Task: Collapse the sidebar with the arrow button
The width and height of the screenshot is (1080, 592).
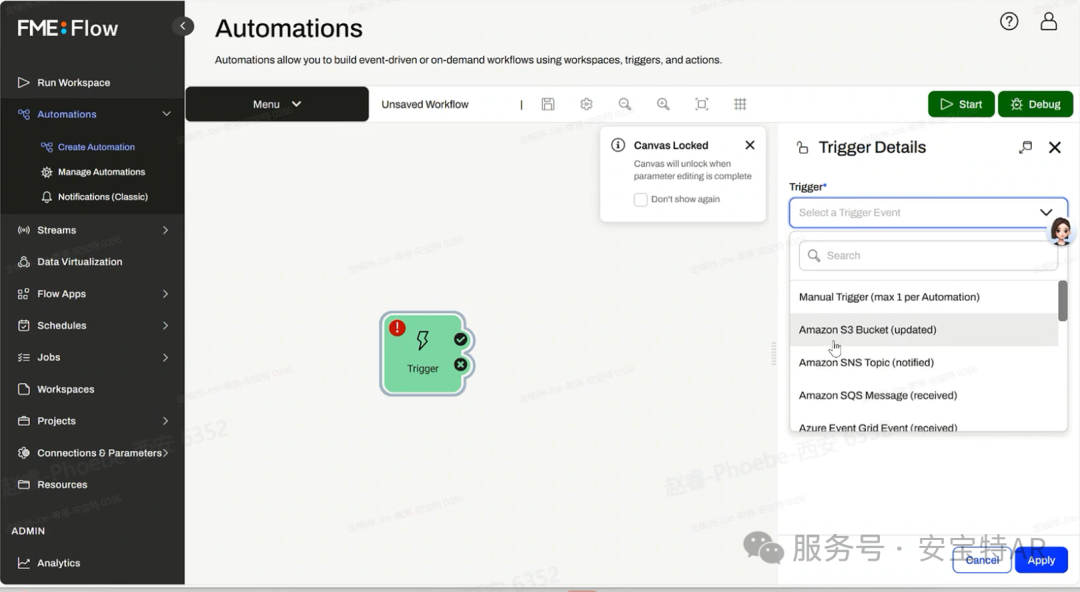Action: click(183, 26)
